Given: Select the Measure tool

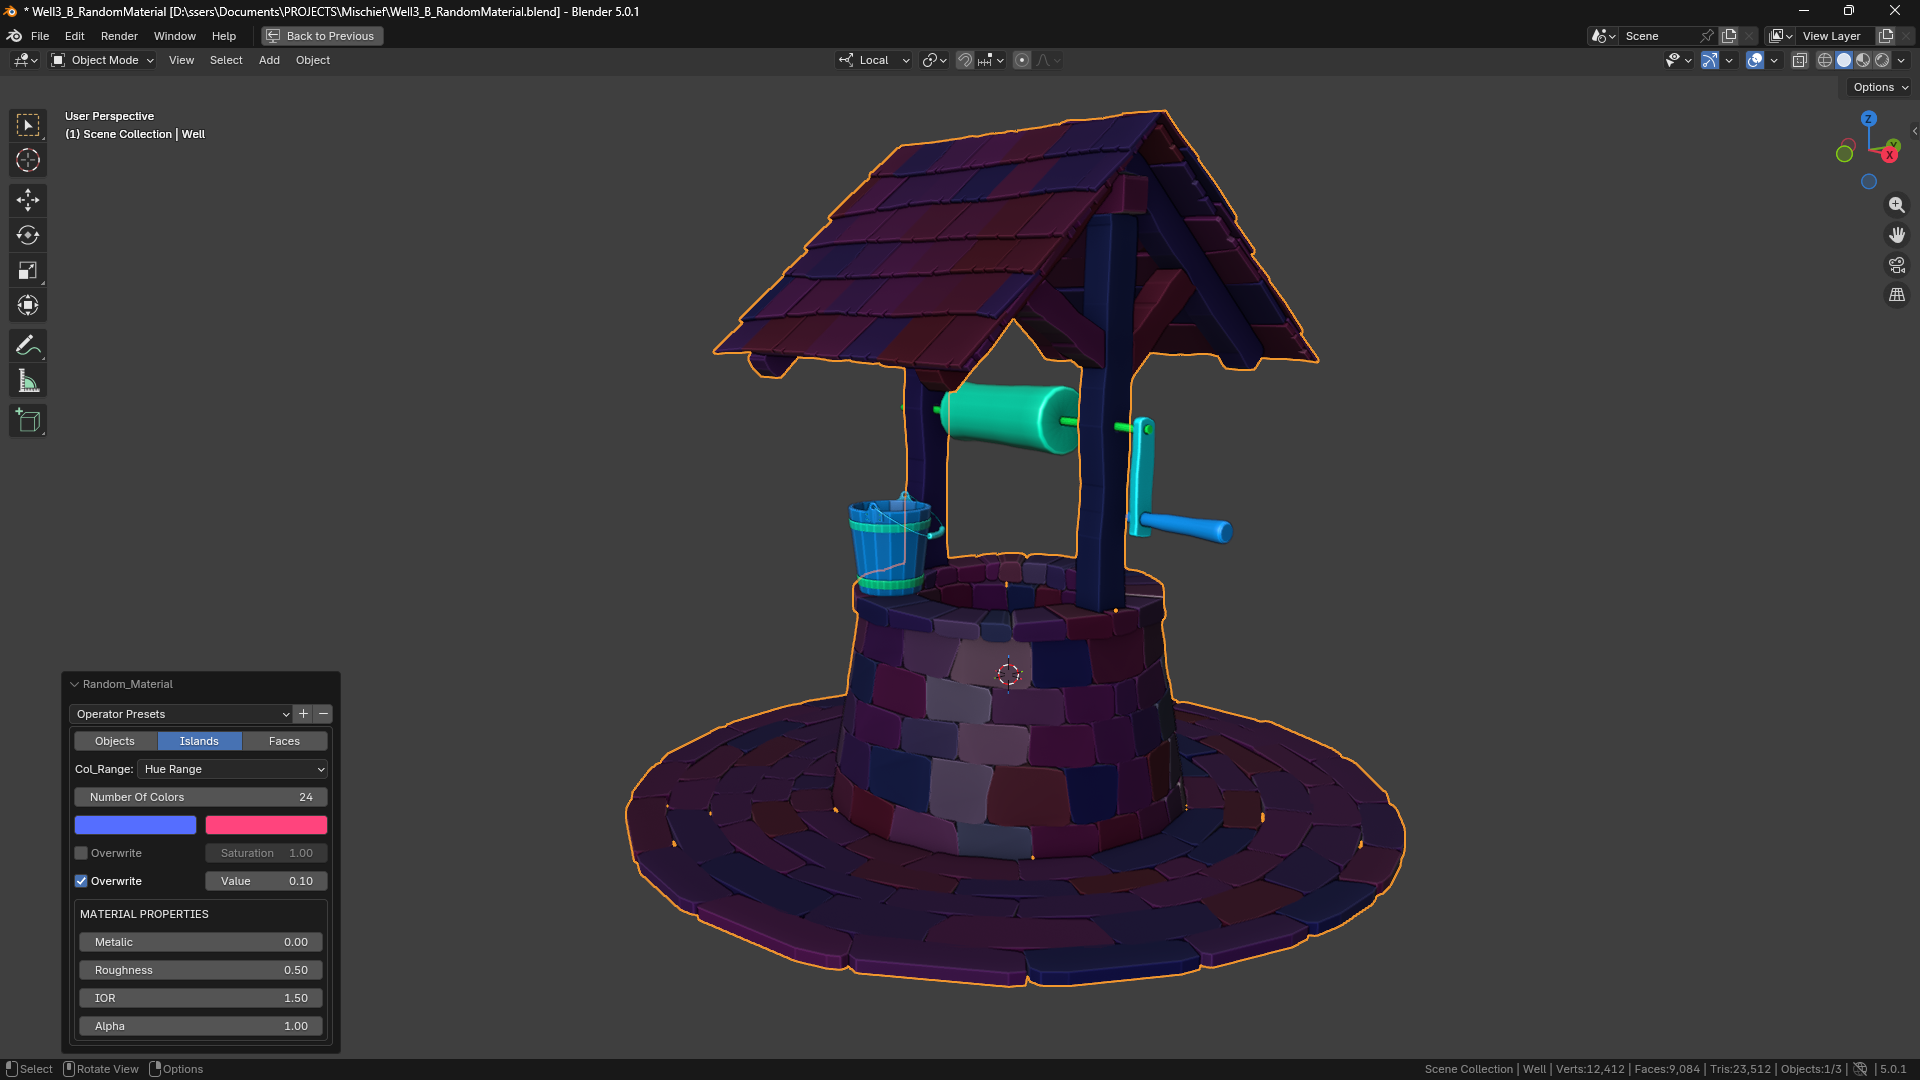Looking at the screenshot, I should click(x=28, y=381).
